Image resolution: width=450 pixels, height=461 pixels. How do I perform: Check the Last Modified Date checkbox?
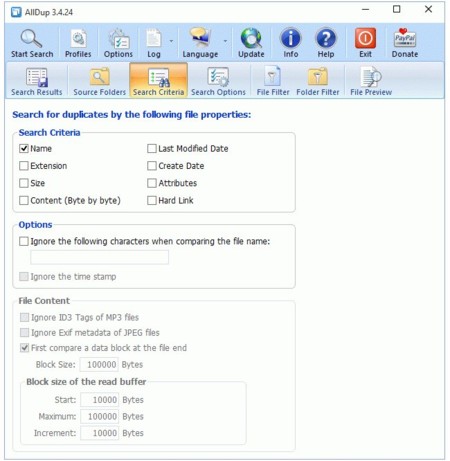(152, 148)
